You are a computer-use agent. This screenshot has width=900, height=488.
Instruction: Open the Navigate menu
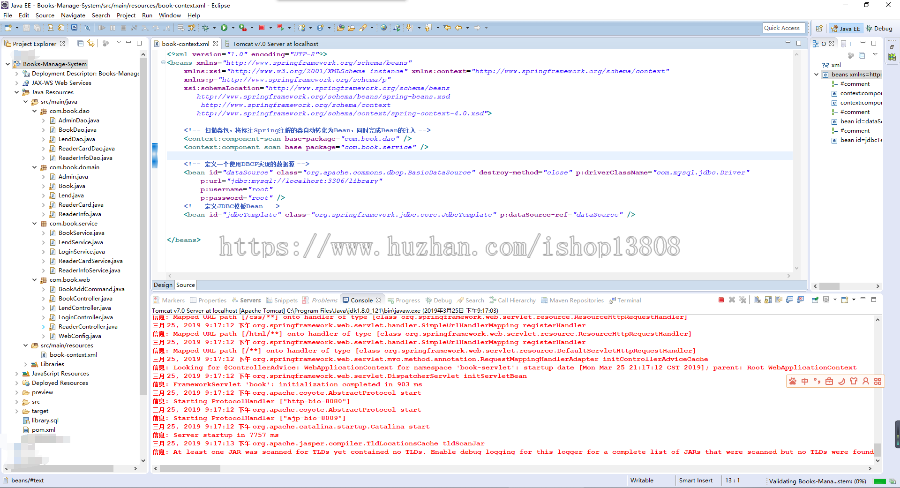(x=73, y=16)
